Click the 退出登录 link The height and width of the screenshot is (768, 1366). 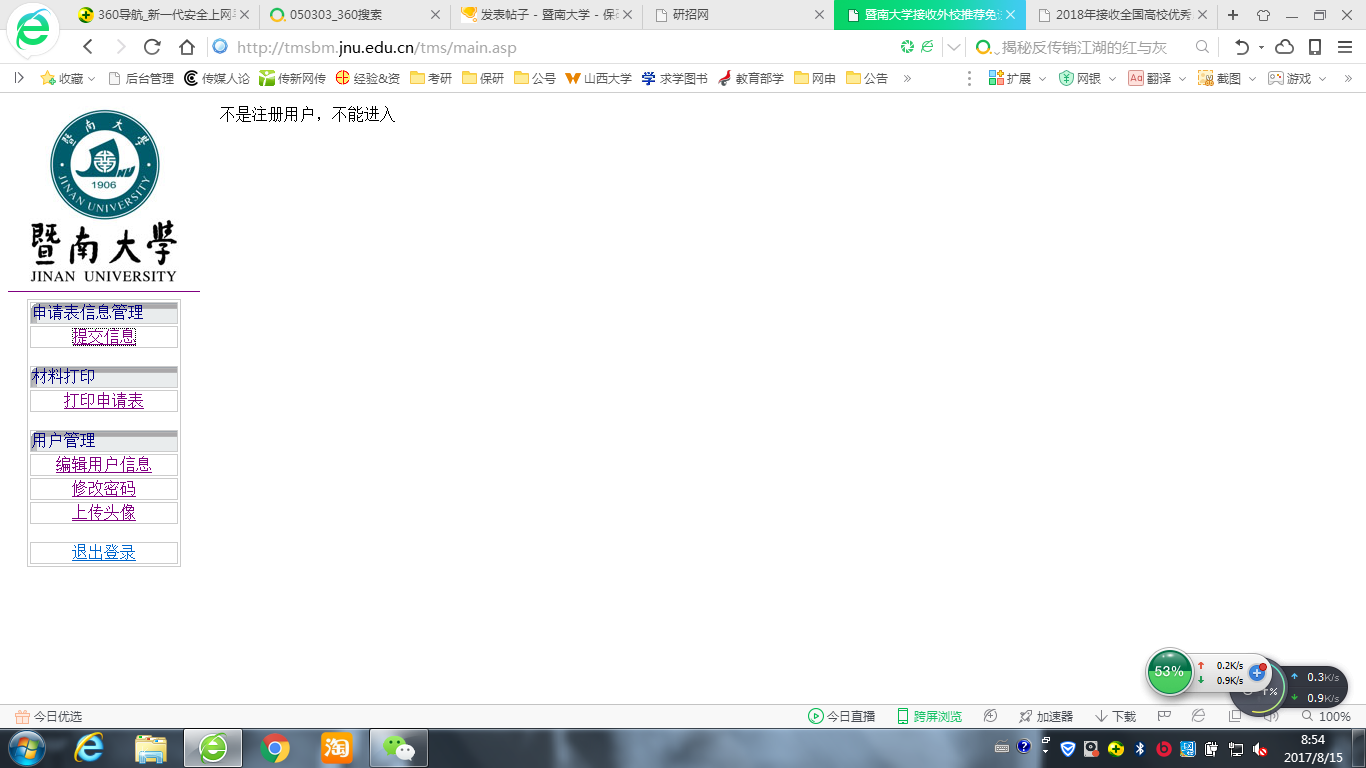[104, 553]
